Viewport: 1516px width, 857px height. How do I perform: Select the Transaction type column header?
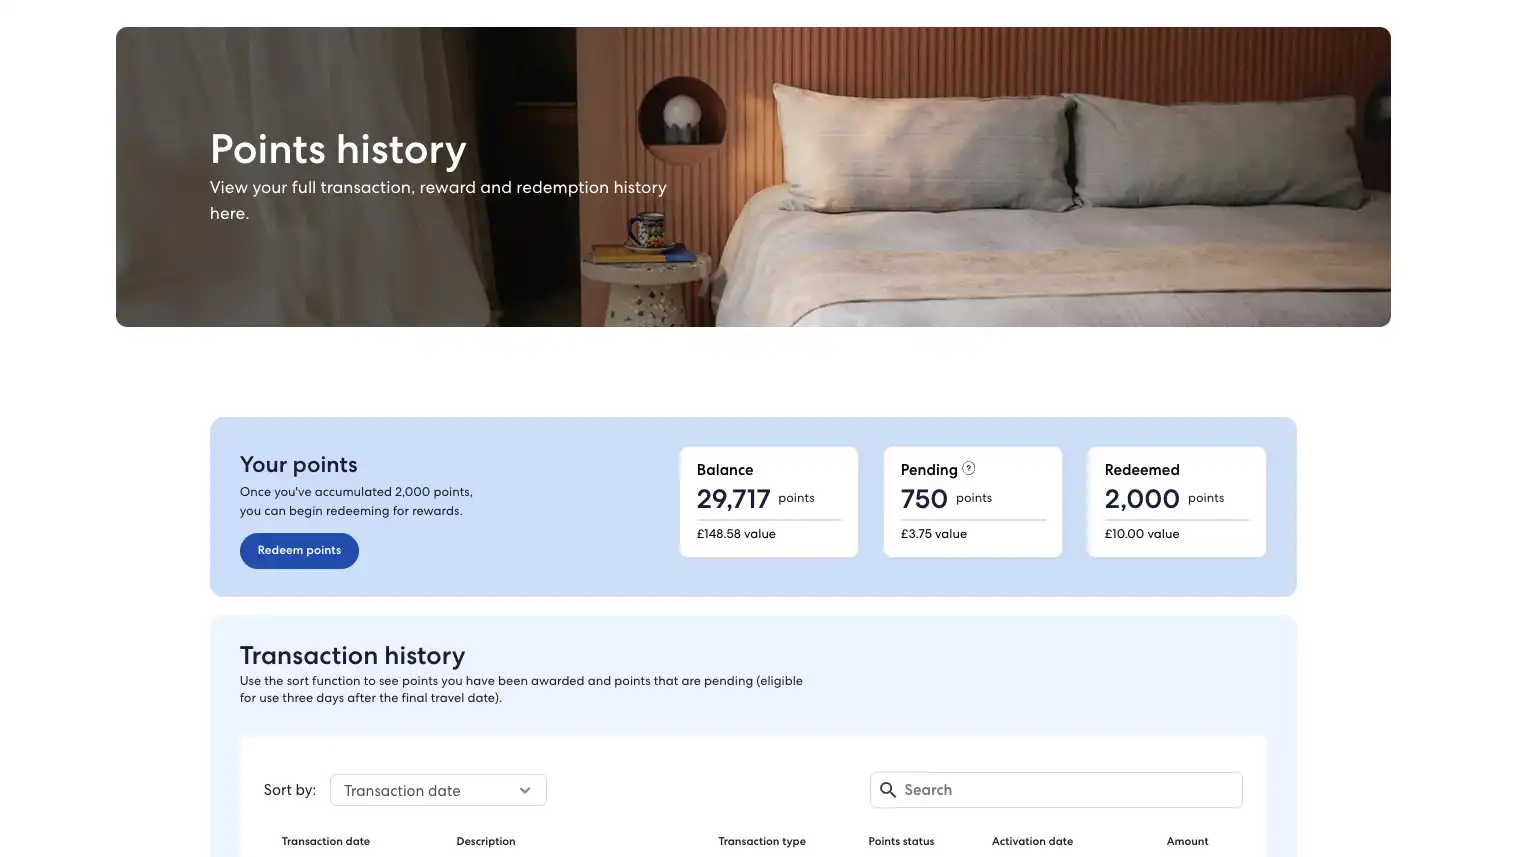coord(762,842)
